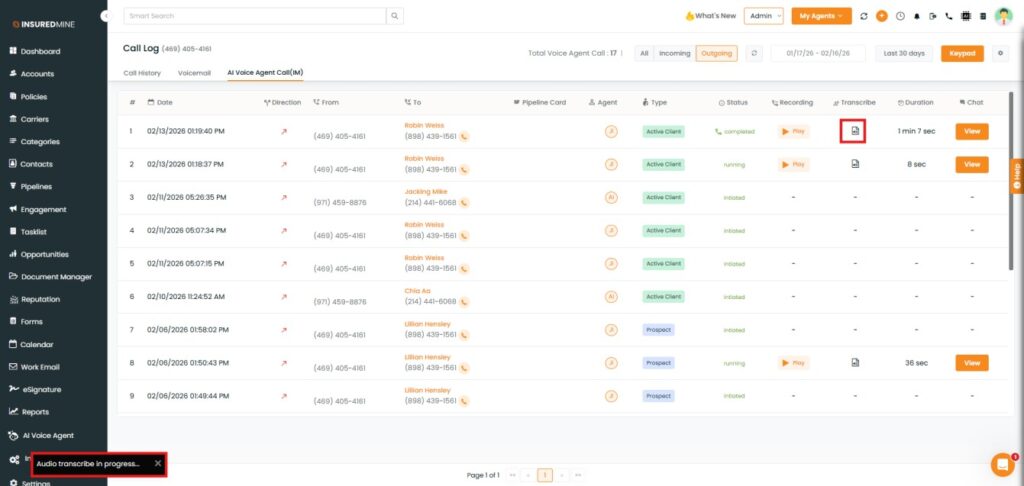Select the Outgoing calls filter
The image size is (1024, 486).
click(x=716, y=53)
